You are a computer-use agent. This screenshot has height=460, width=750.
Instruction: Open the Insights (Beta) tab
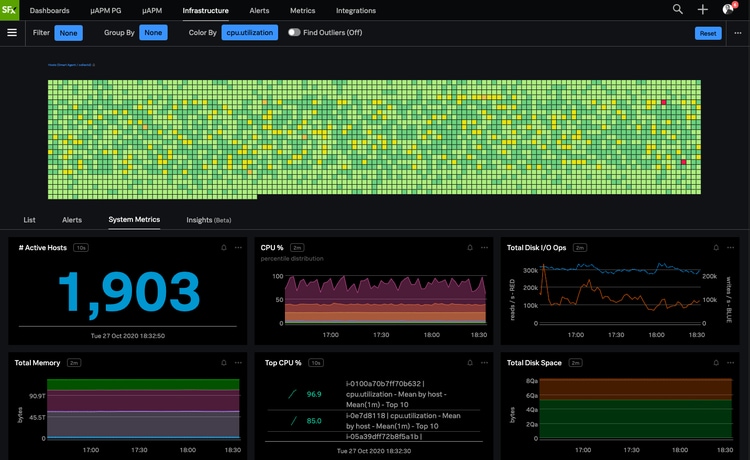coord(208,219)
